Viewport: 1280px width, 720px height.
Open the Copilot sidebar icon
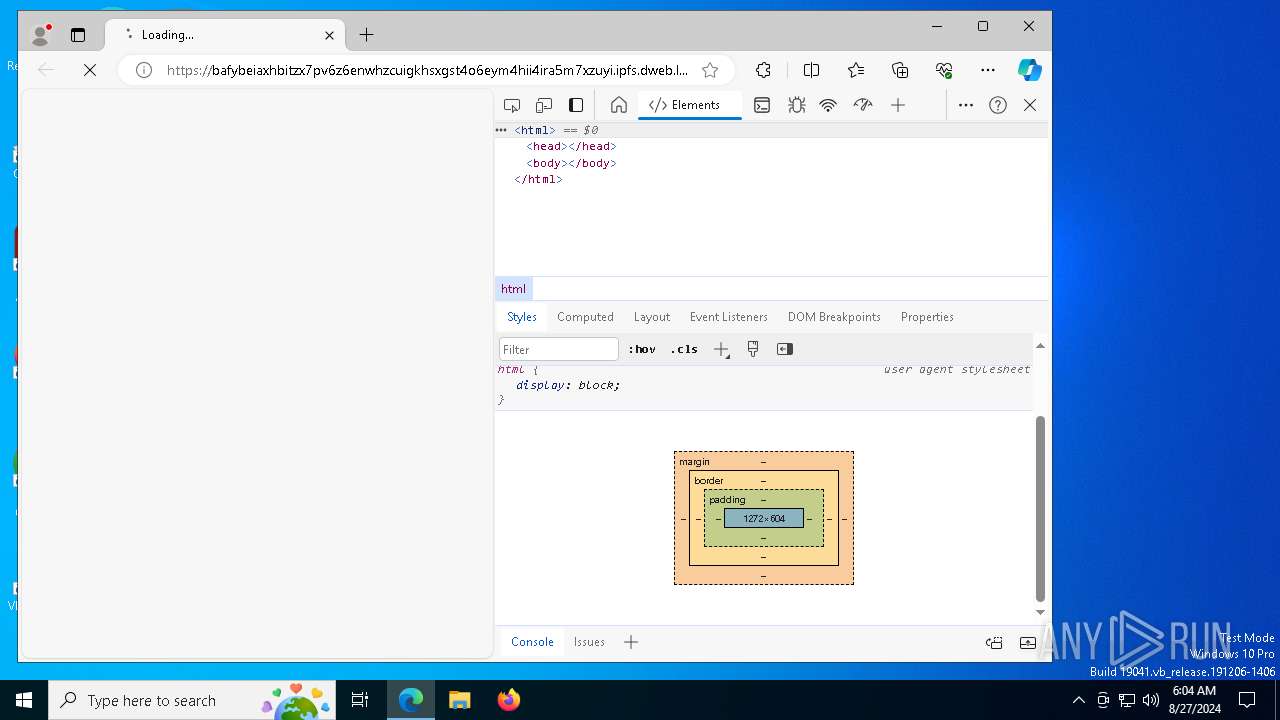1030,70
